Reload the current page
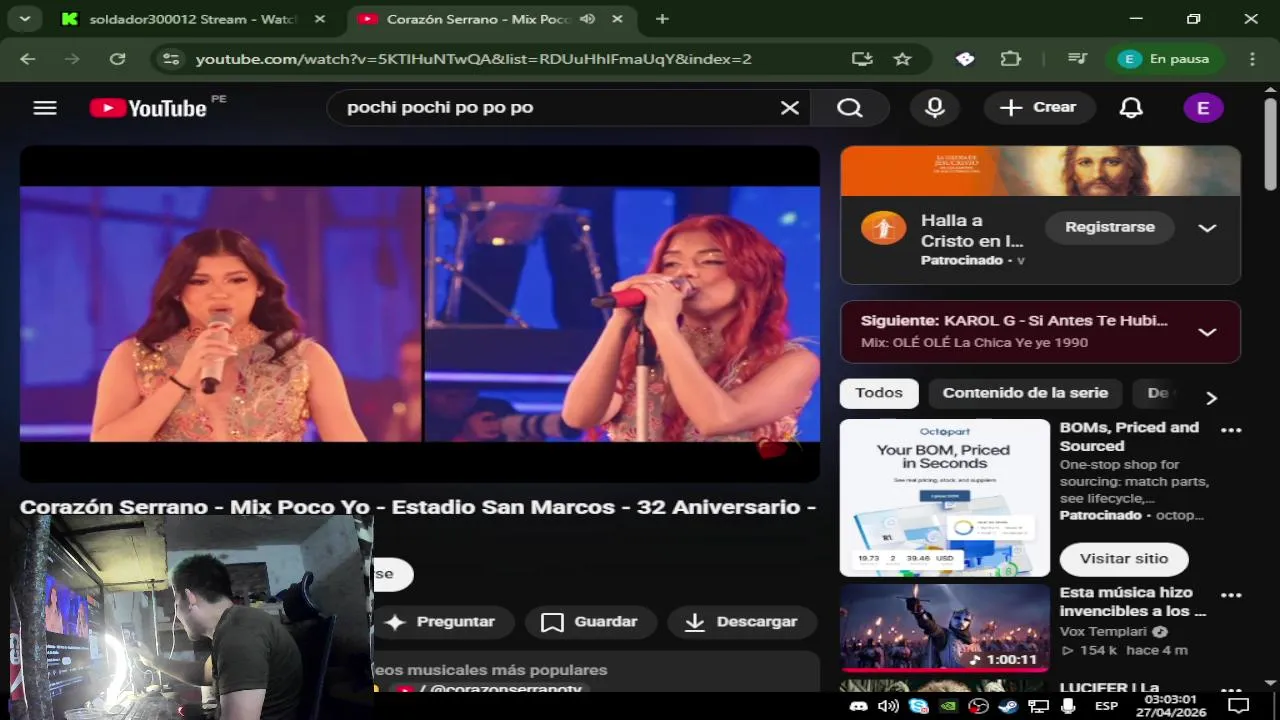 click(x=117, y=59)
